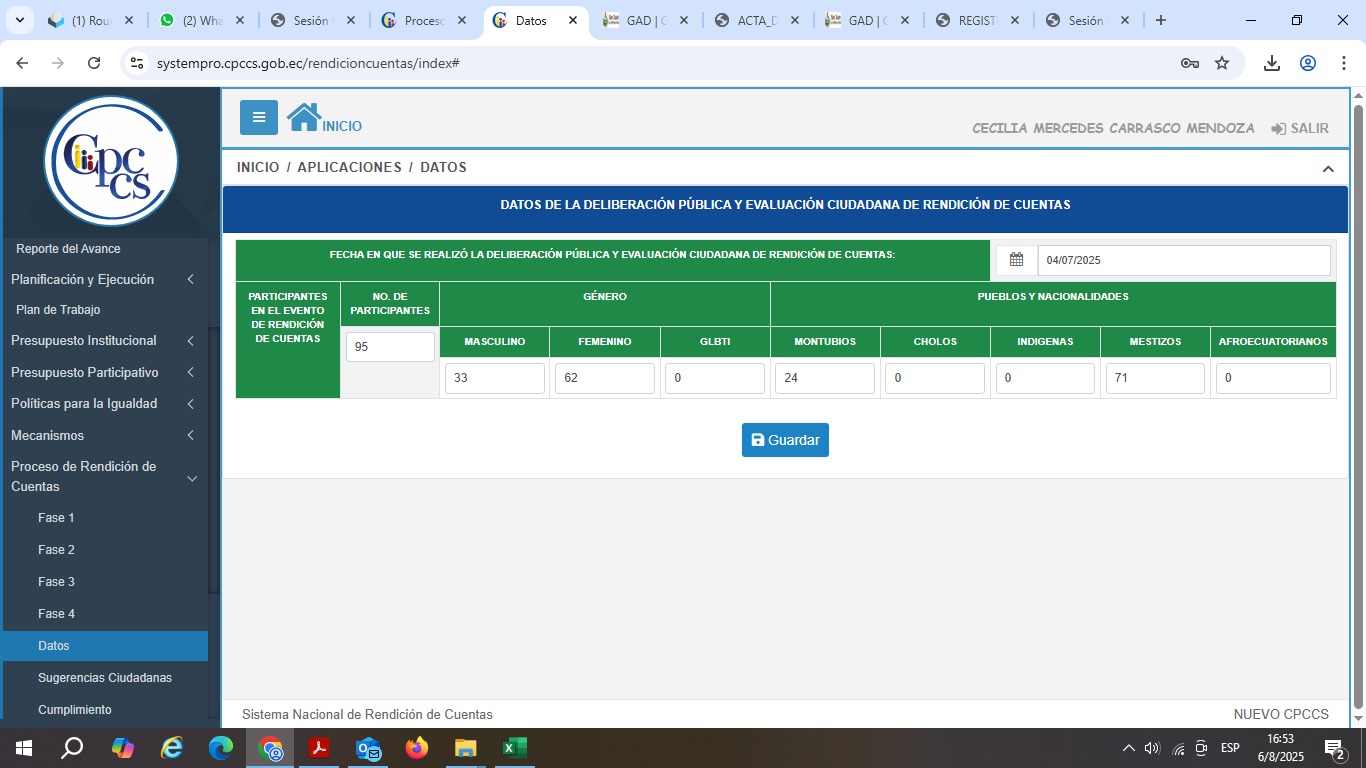Viewport: 1366px width, 768px height.
Task: Open Fase 3 in the sidebar
Action: pos(57,582)
